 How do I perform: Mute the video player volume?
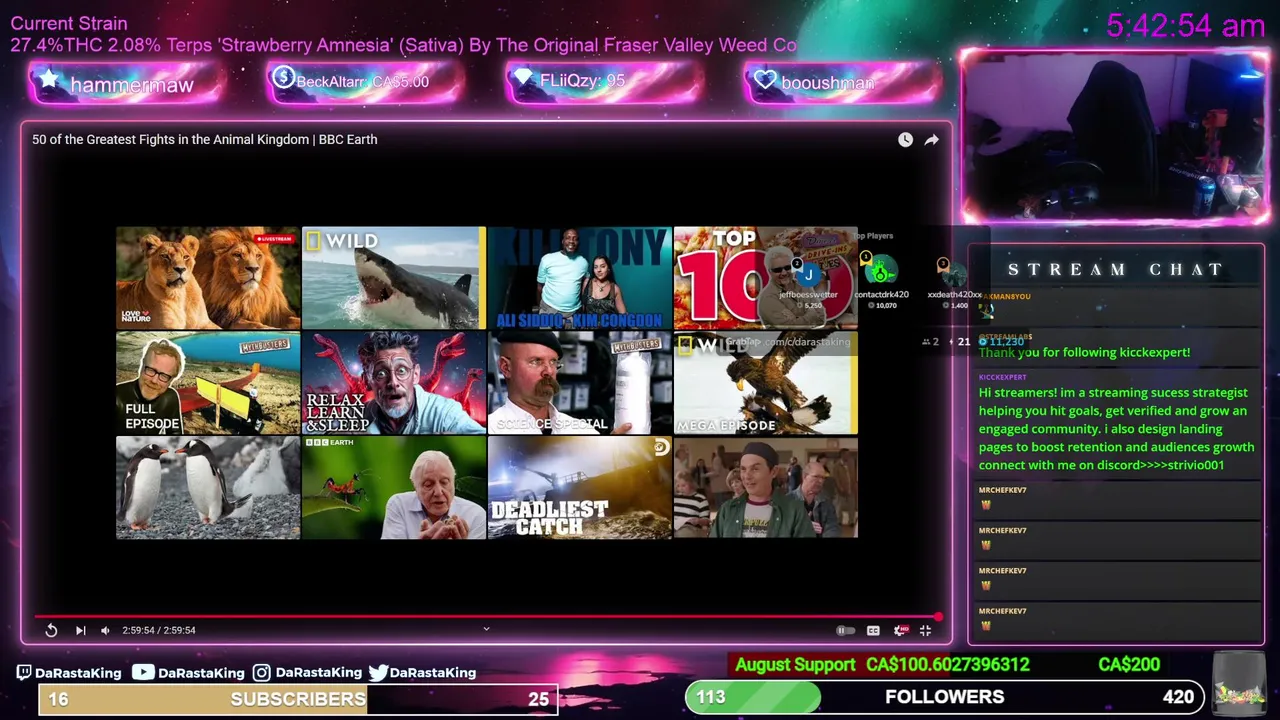pyautogui.click(x=105, y=630)
